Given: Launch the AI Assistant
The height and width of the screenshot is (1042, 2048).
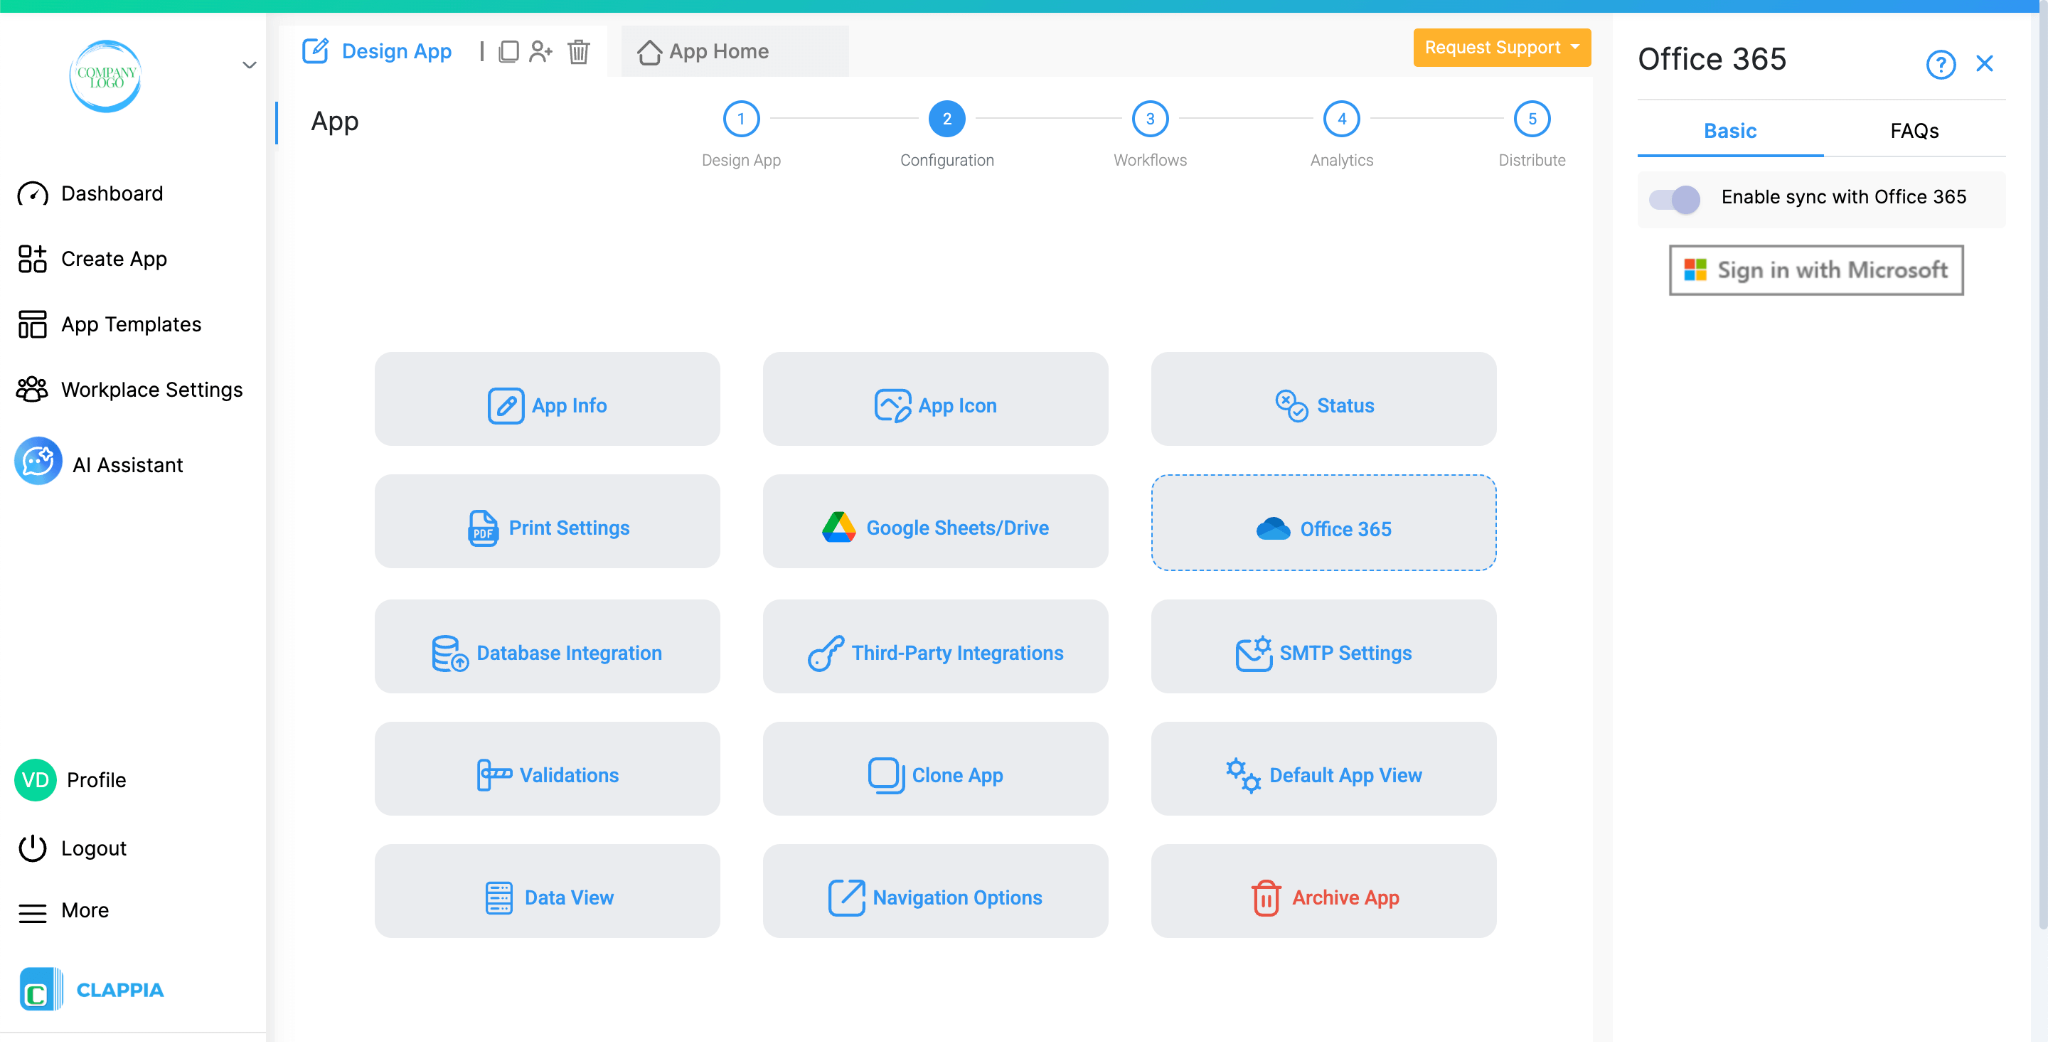Looking at the screenshot, I should pyautogui.click(x=127, y=463).
